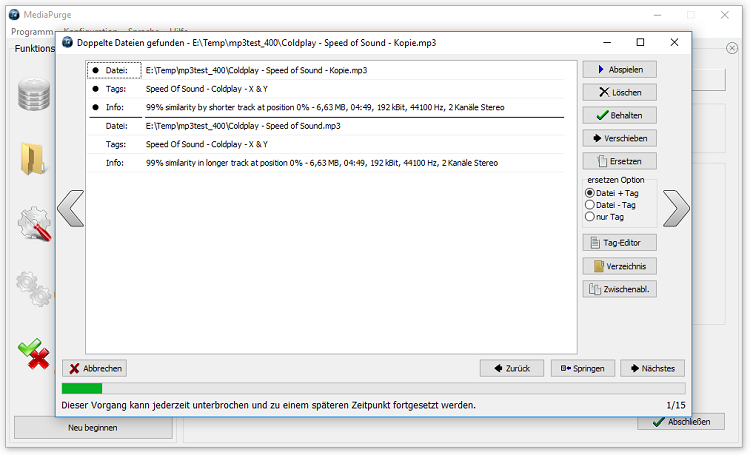
Task: Open the Tag-Editor
Action: click(x=619, y=243)
